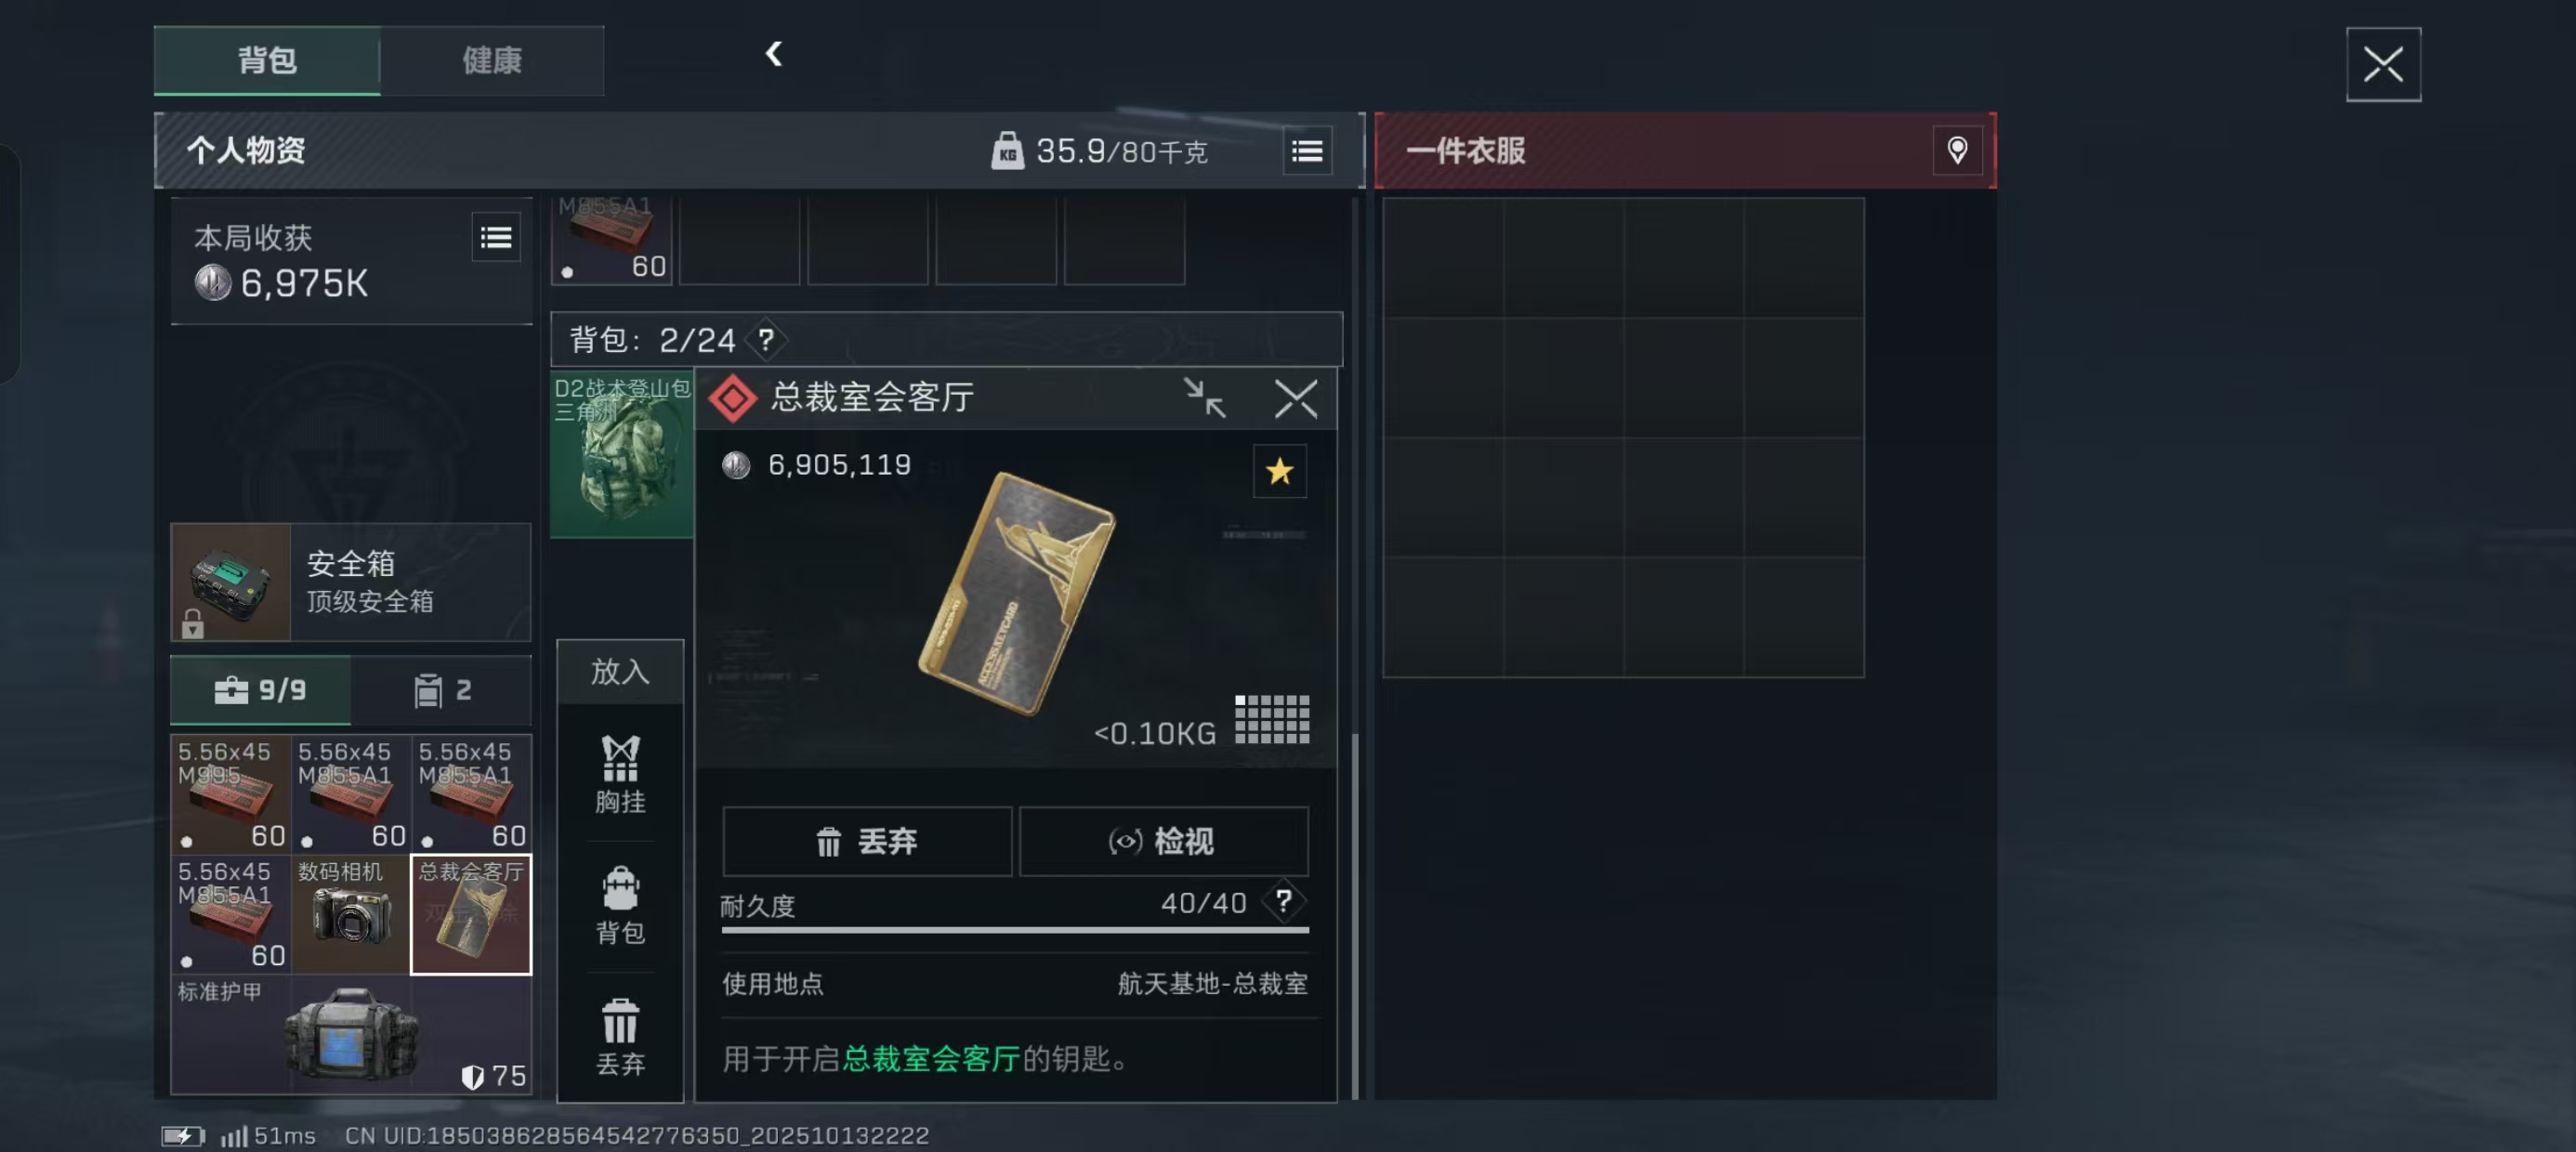2576x1152 pixels.
Task: Switch to the pocket slots 2 toggle
Action: (442, 690)
